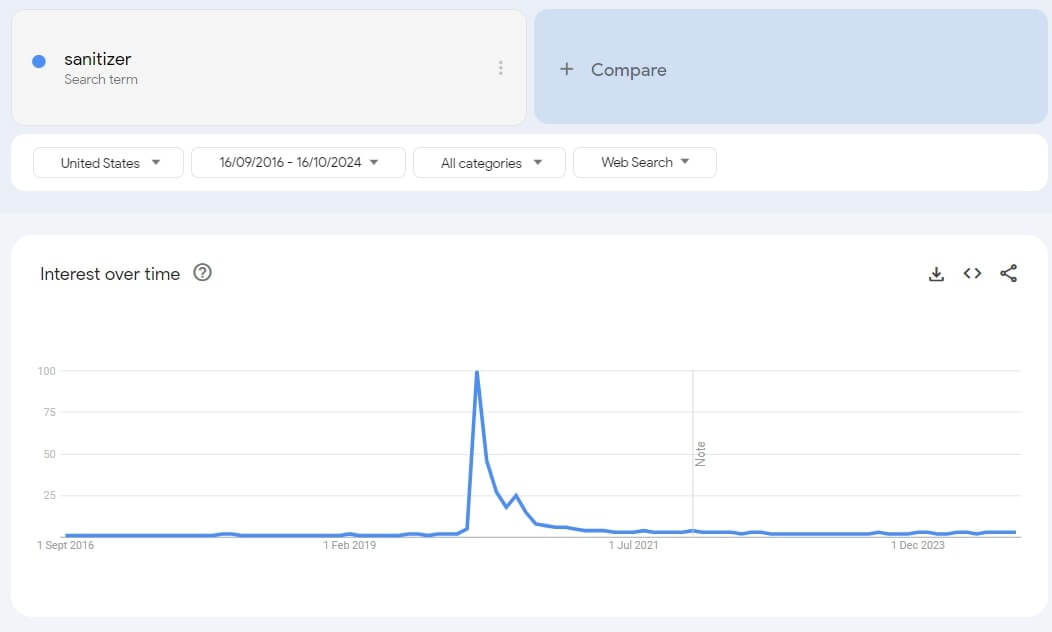Screen dimensions: 1052x632
Task: Click the 1 Dec 2023 axis label
Action: coord(918,545)
